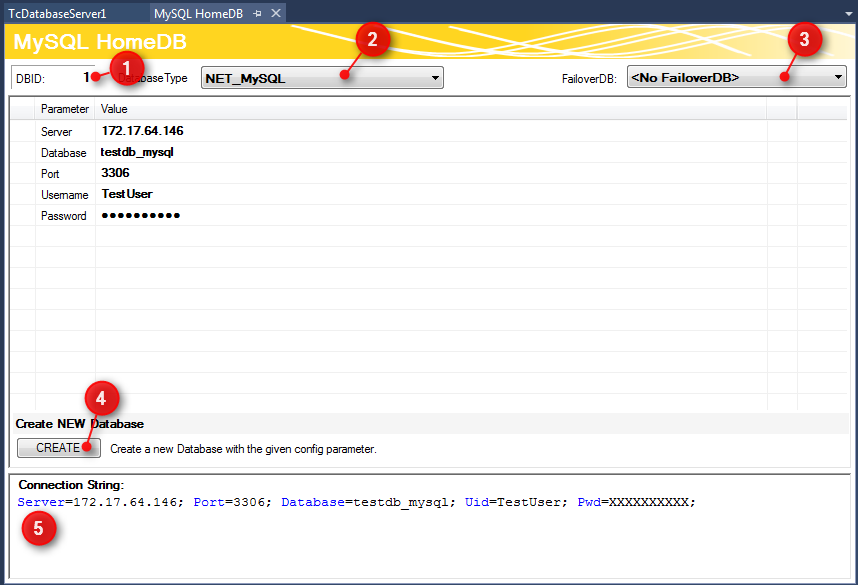Open the tab list overflow arrow
Viewport: 858px width, 585px height.
pyautogui.click(x=849, y=14)
